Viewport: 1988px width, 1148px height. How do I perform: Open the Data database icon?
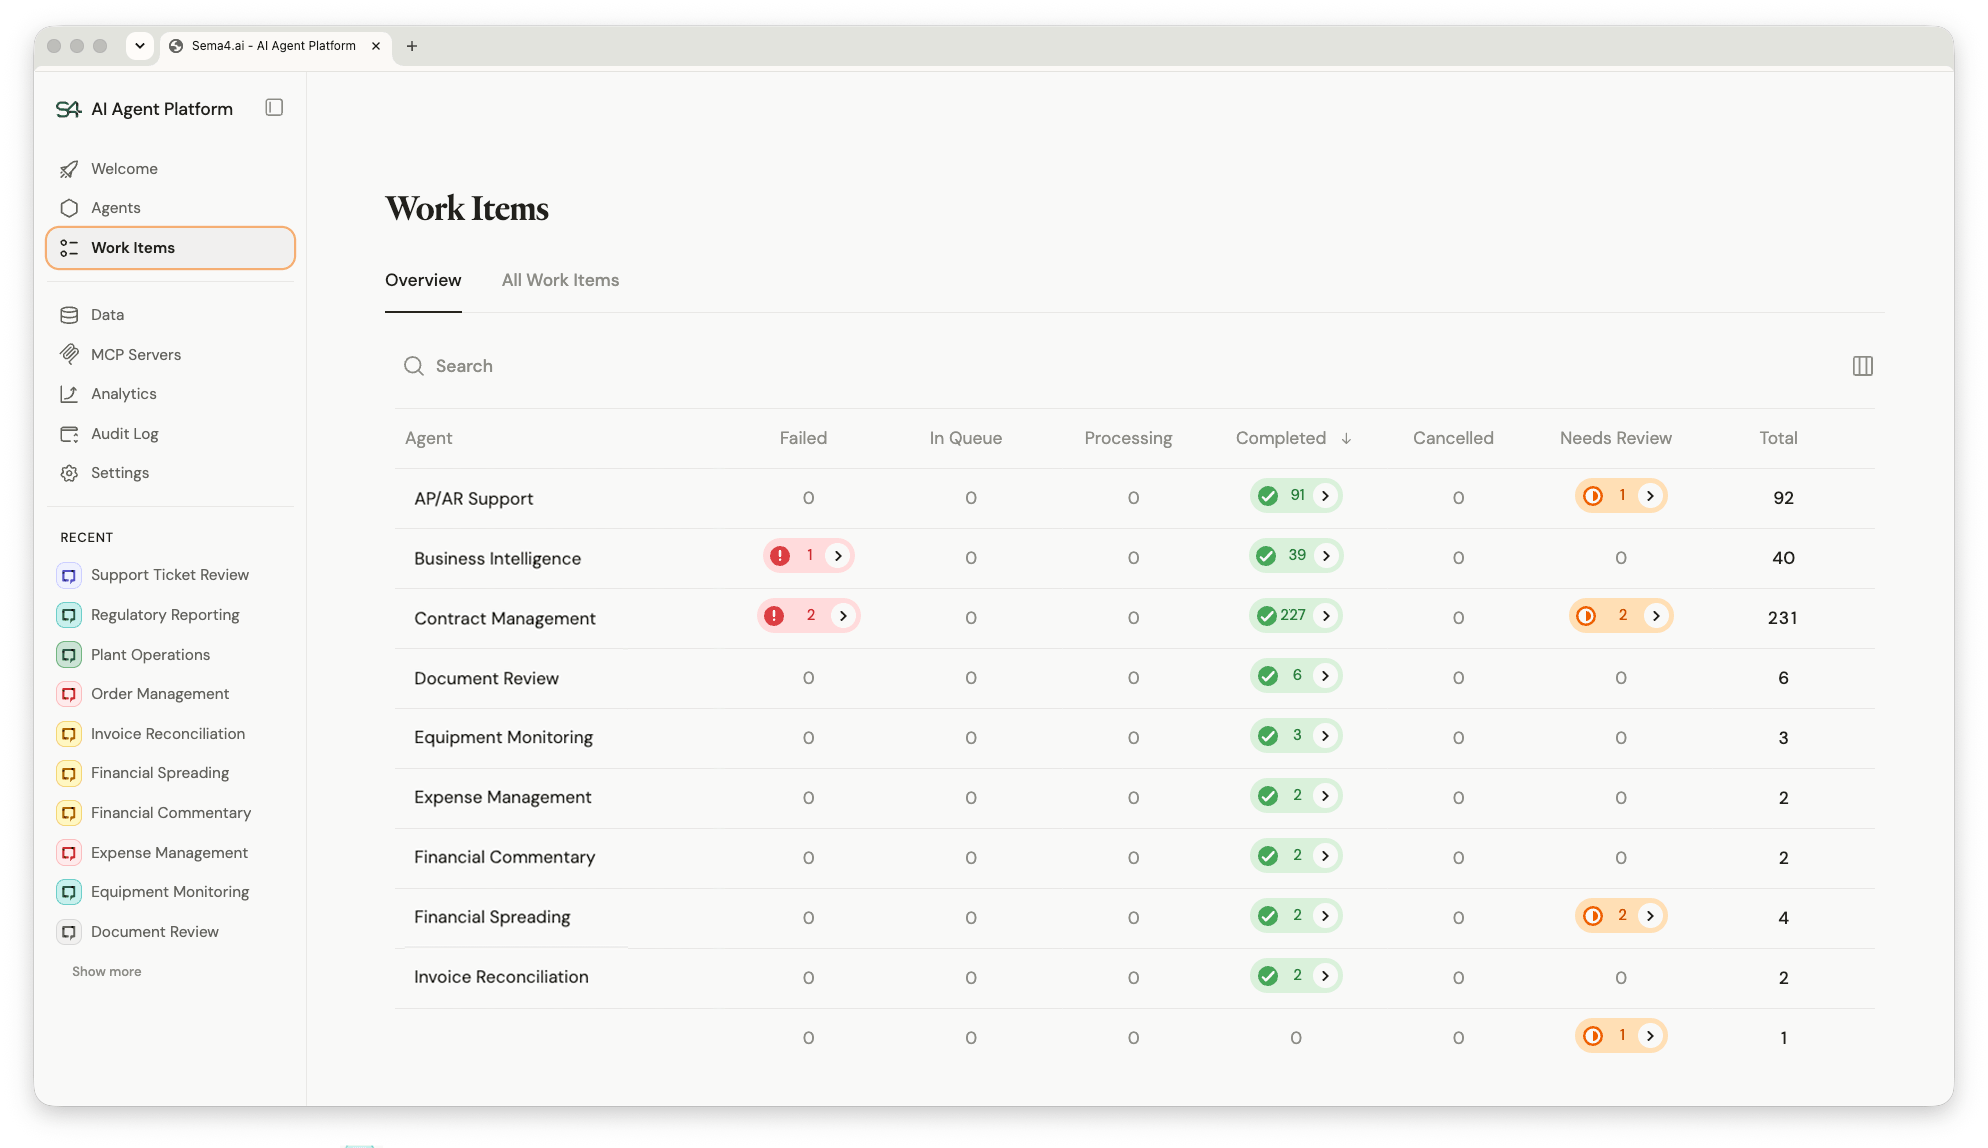69,315
